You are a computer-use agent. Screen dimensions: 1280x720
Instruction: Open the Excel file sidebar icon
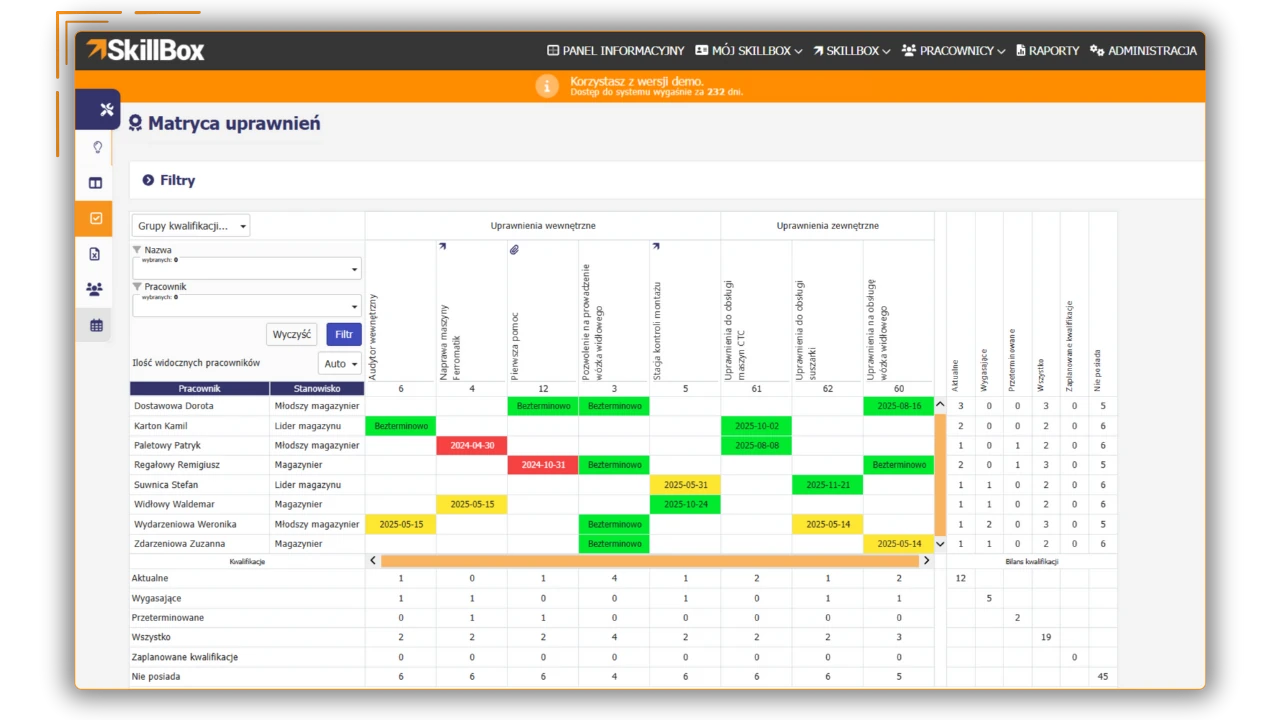pos(95,254)
